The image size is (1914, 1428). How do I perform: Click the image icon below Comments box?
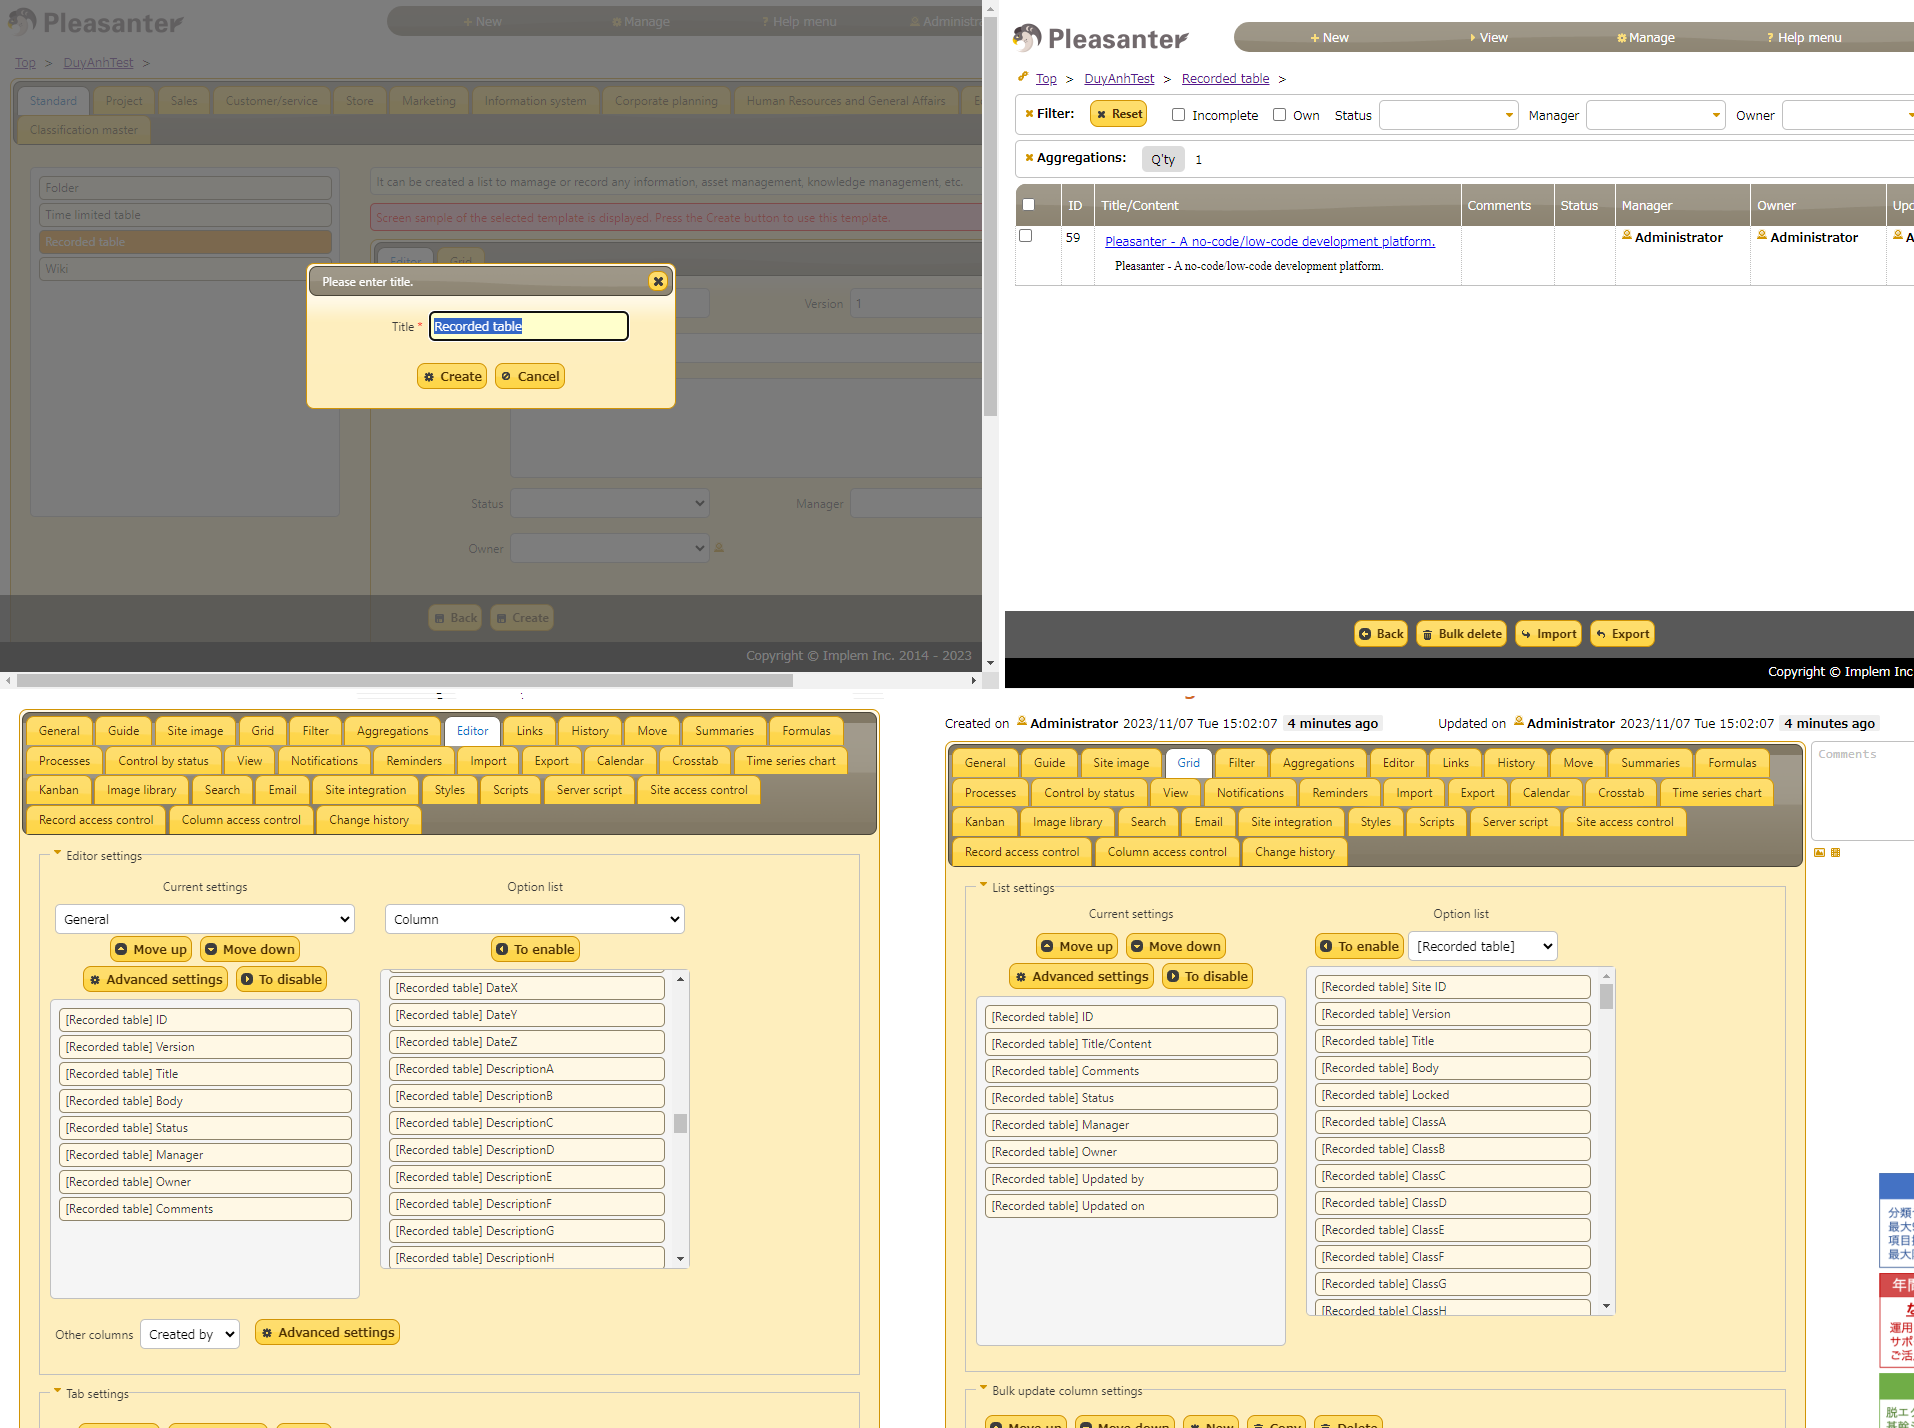coord(1819,853)
